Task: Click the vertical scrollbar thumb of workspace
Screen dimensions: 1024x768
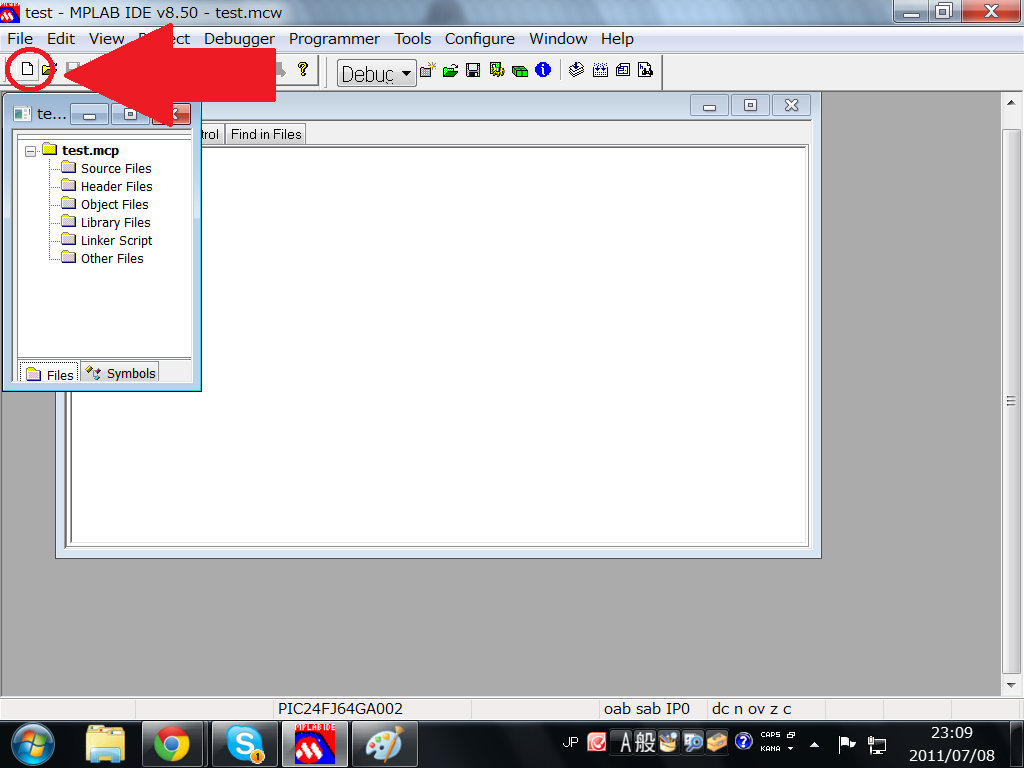Action: pos(1011,401)
